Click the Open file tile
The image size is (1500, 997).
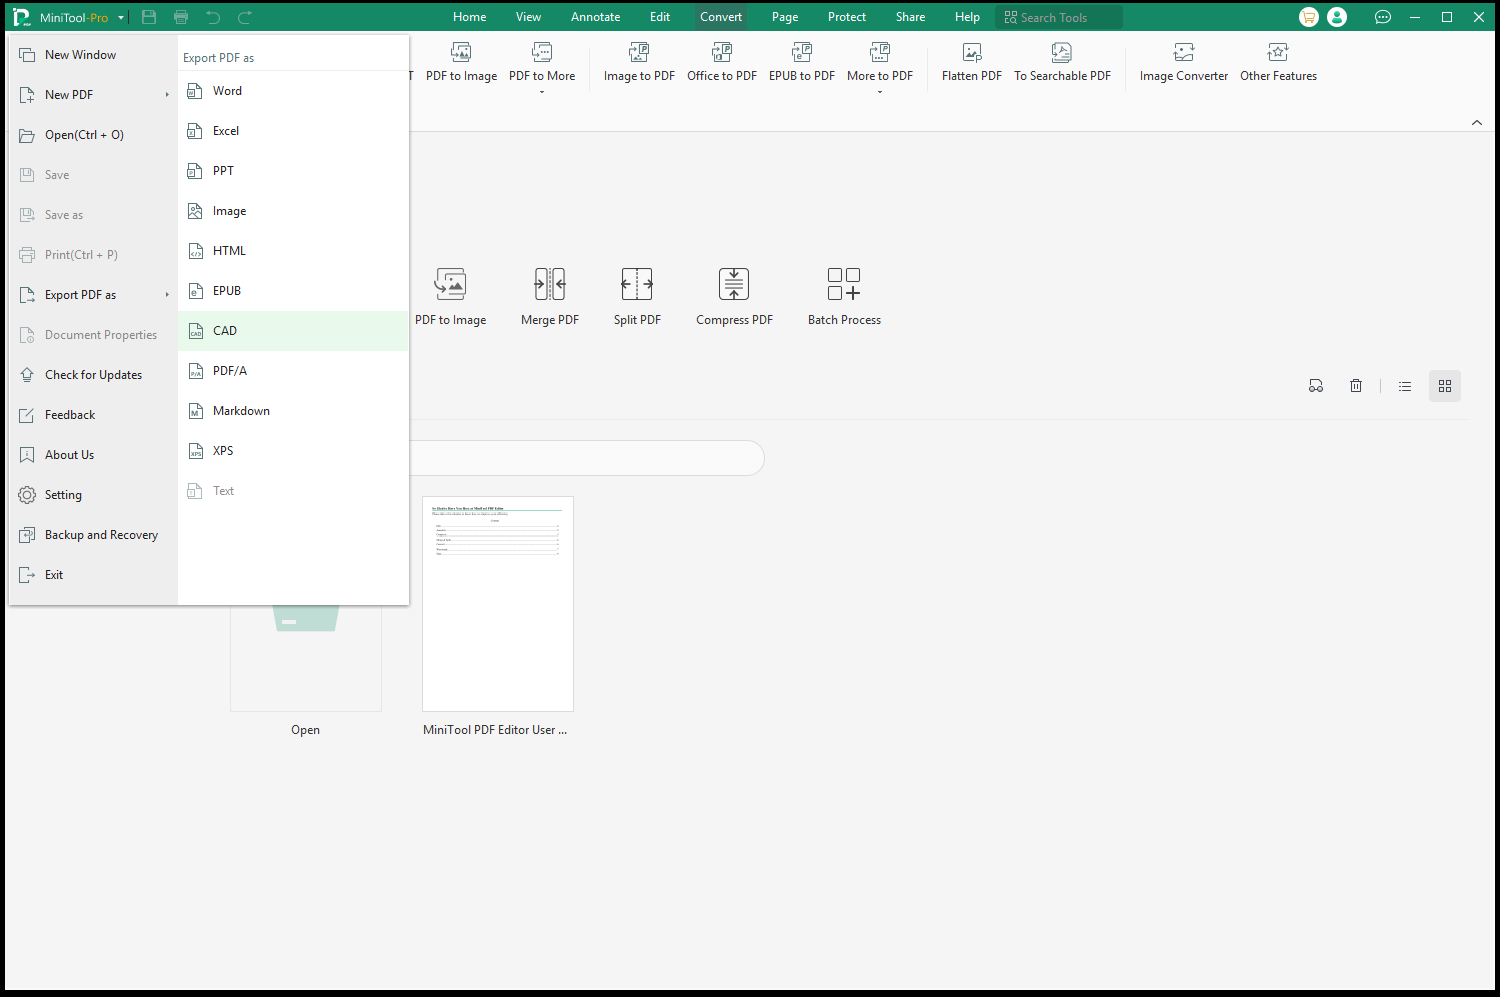[306, 658]
